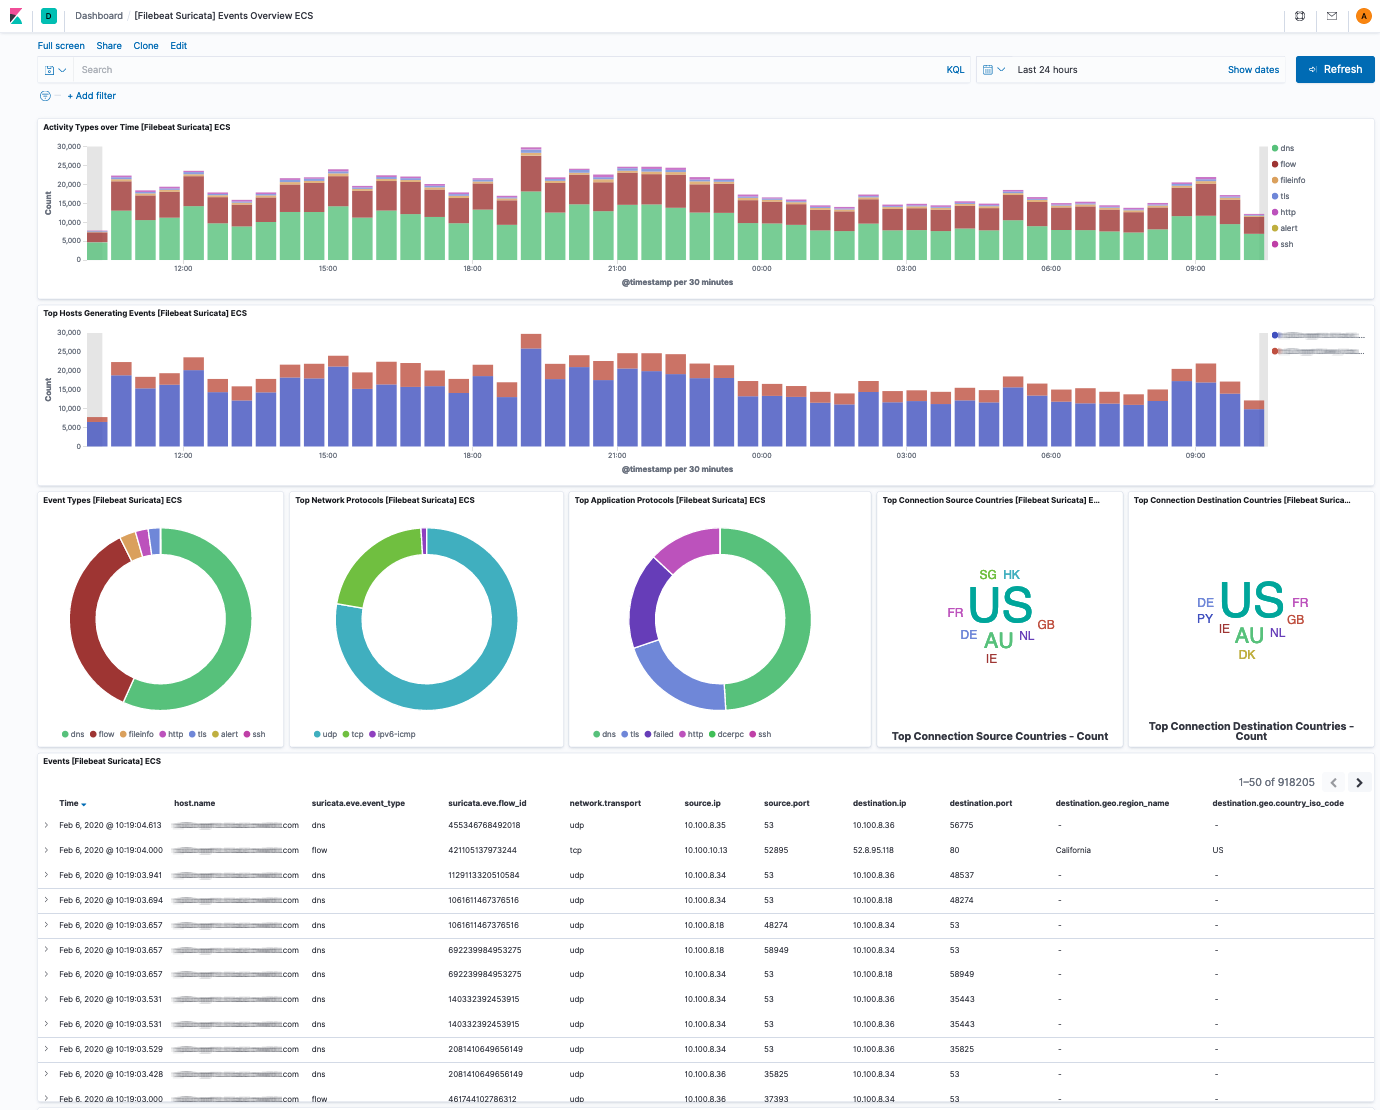
Task: Toggle the flow legend entry off
Action: [x=1287, y=164]
